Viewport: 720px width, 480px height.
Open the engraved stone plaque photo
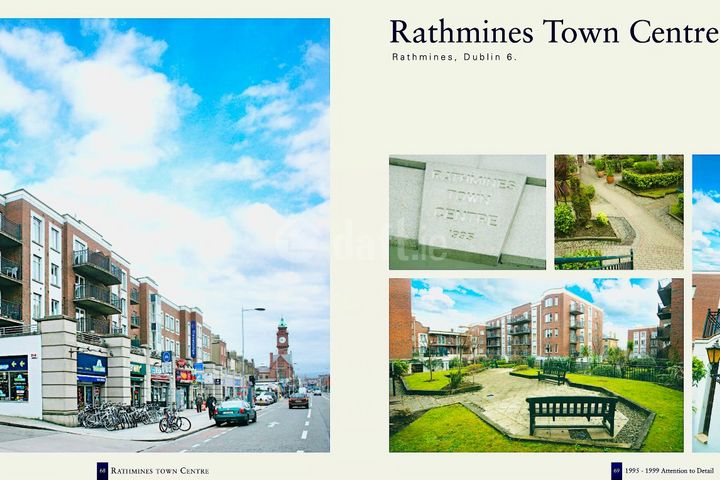click(x=467, y=212)
